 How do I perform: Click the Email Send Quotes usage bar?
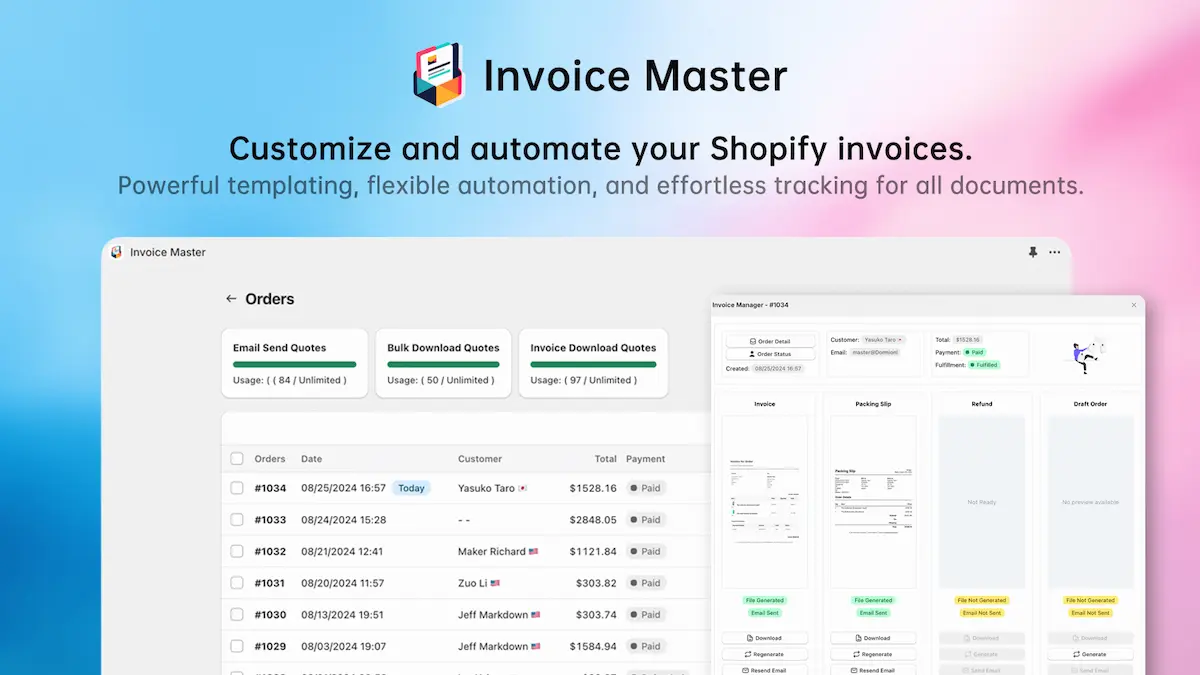[x=294, y=362]
